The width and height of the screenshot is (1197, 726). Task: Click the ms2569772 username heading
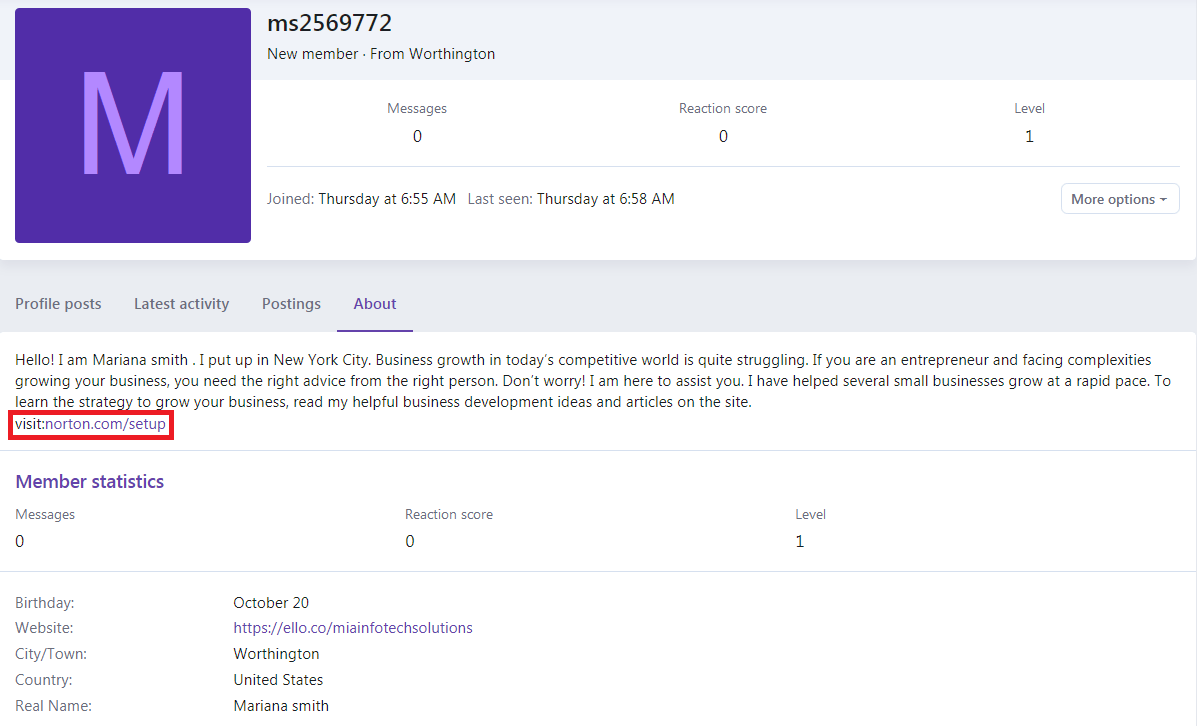tap(330, 23)
